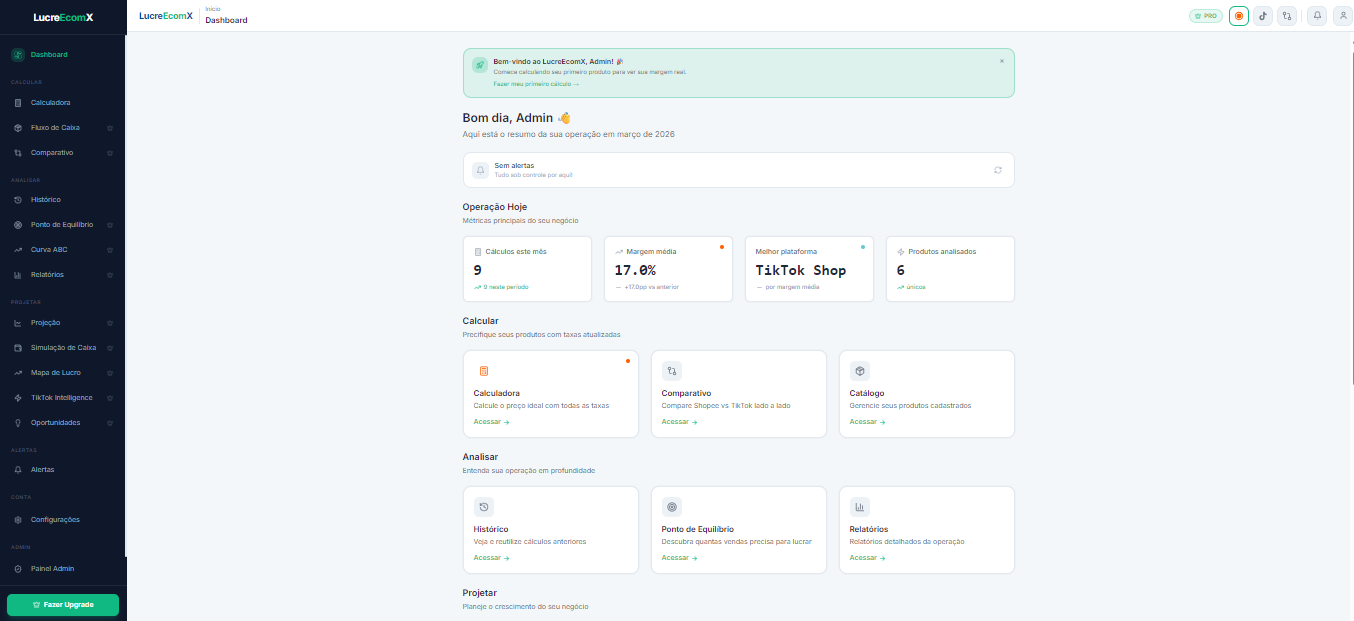This screenshot has height=621, width=1354.
Task: Follow the 'Fazer meu primeiro cálculo' link
Action: point(536,84)
